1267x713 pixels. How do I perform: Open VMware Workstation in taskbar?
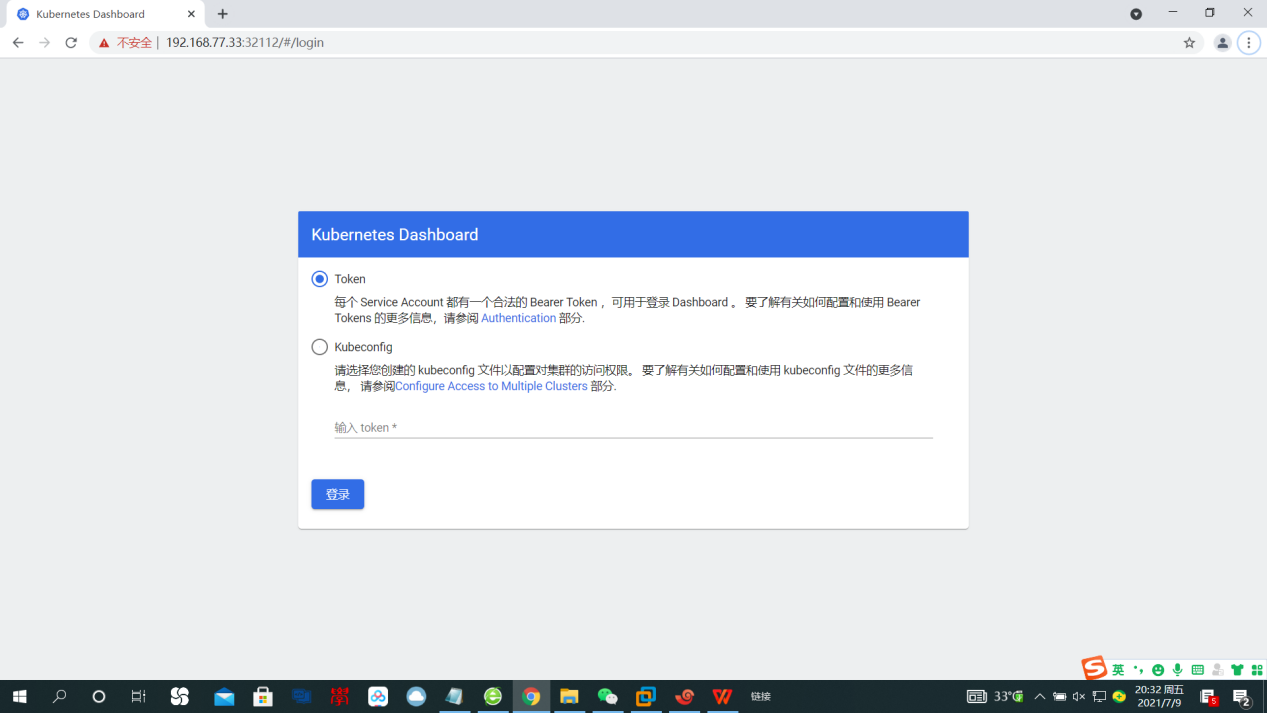click(646, 696)
